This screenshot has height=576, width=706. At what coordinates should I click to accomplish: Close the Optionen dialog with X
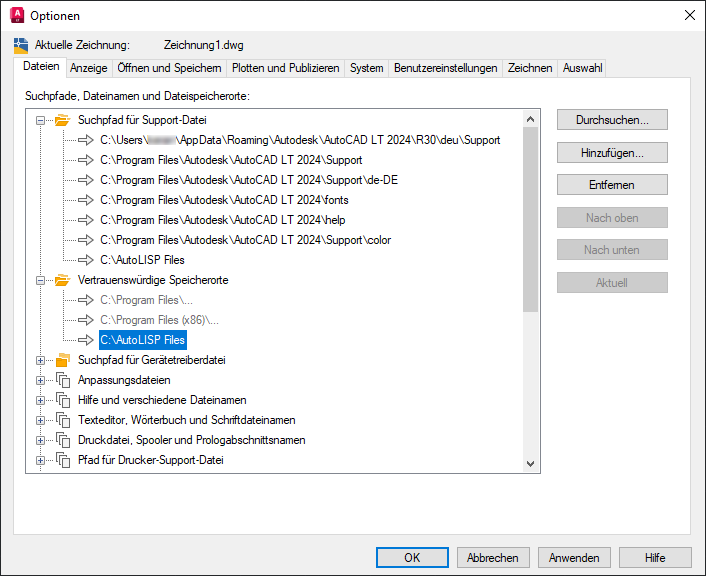(690, 15)
